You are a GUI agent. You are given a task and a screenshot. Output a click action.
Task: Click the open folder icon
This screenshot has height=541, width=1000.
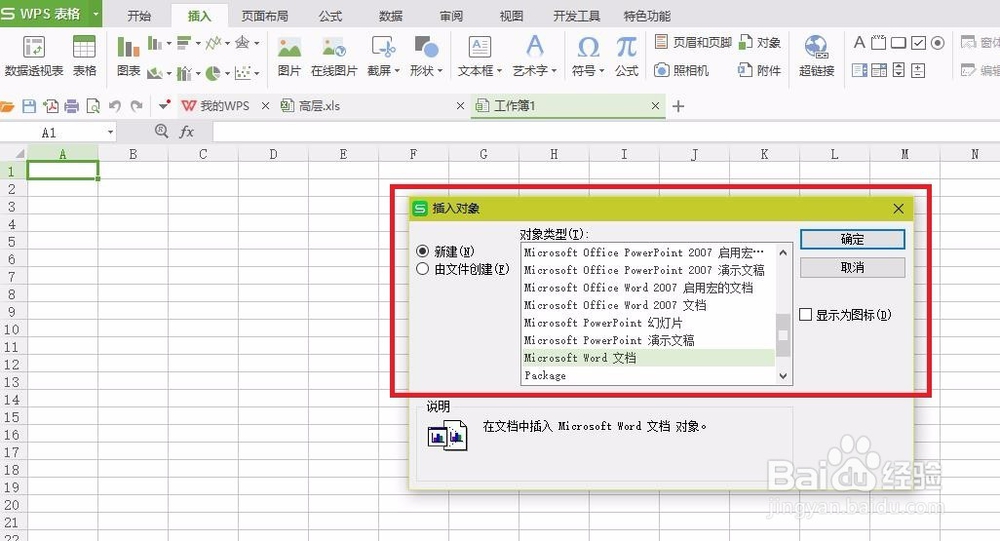coord(7,106)
